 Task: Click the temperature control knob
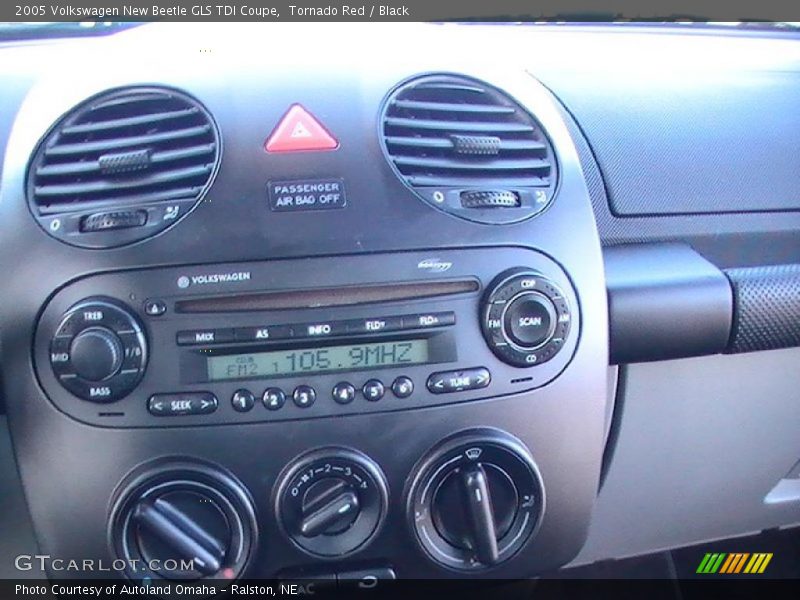pos(183,524)
